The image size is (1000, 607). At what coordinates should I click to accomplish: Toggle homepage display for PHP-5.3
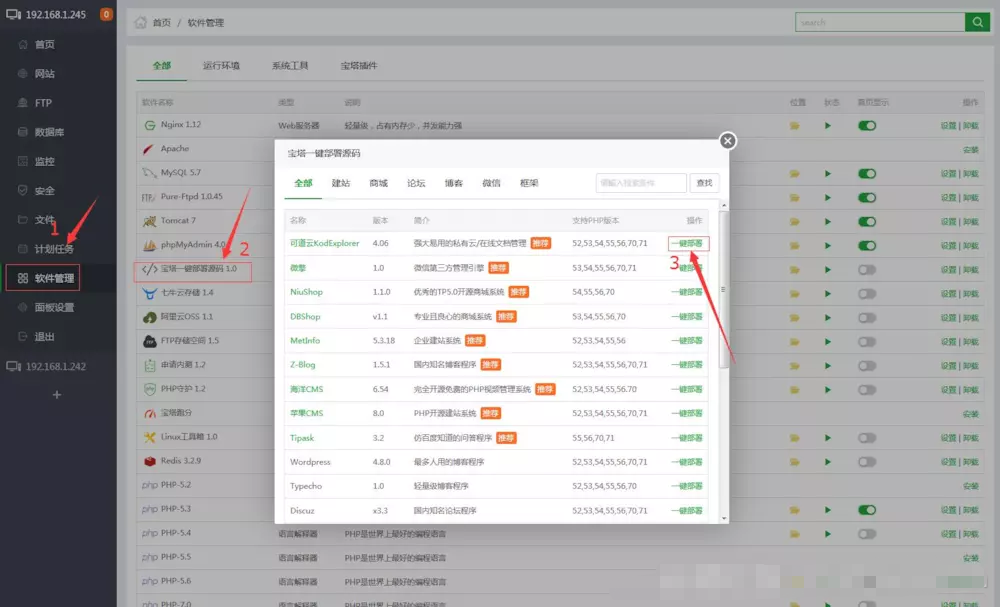(867, 510)
